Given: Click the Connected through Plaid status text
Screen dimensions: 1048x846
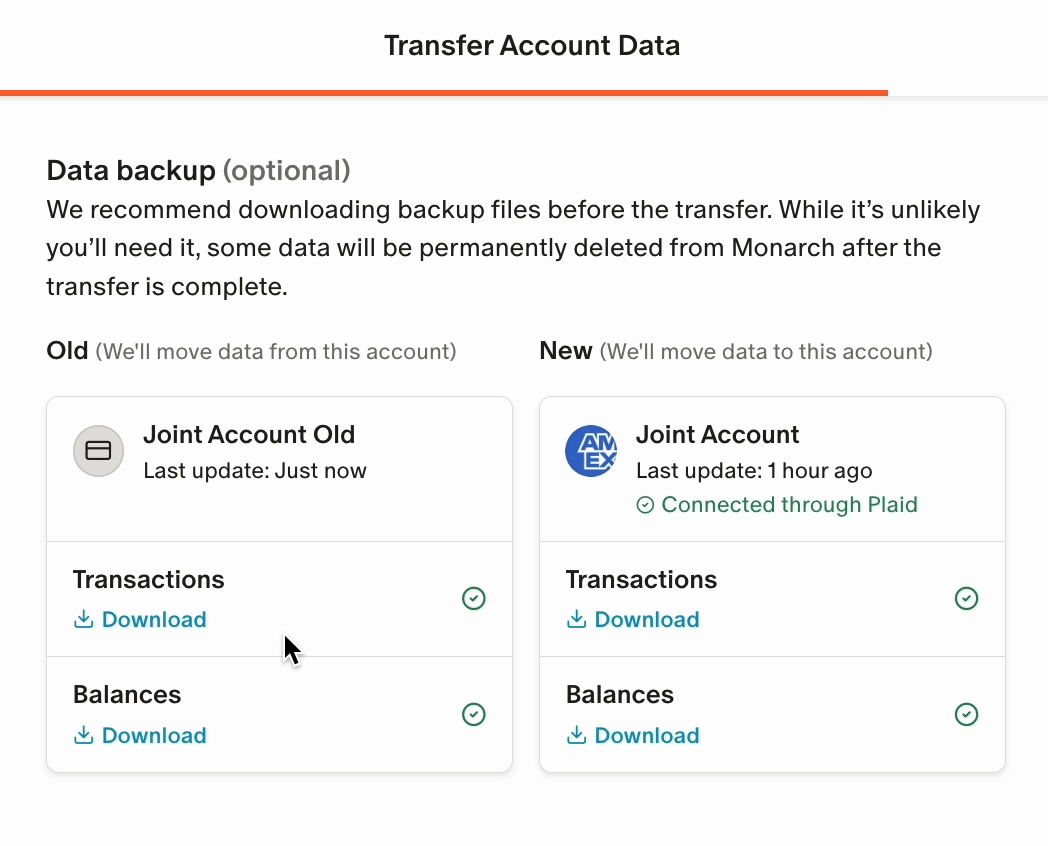Looking at the screenshot, I should (789, 505).
